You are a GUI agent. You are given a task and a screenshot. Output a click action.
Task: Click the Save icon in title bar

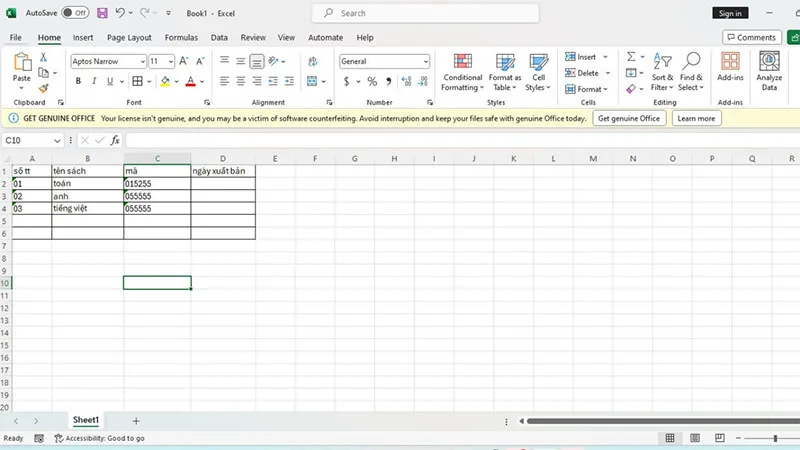tap(102, 13)
